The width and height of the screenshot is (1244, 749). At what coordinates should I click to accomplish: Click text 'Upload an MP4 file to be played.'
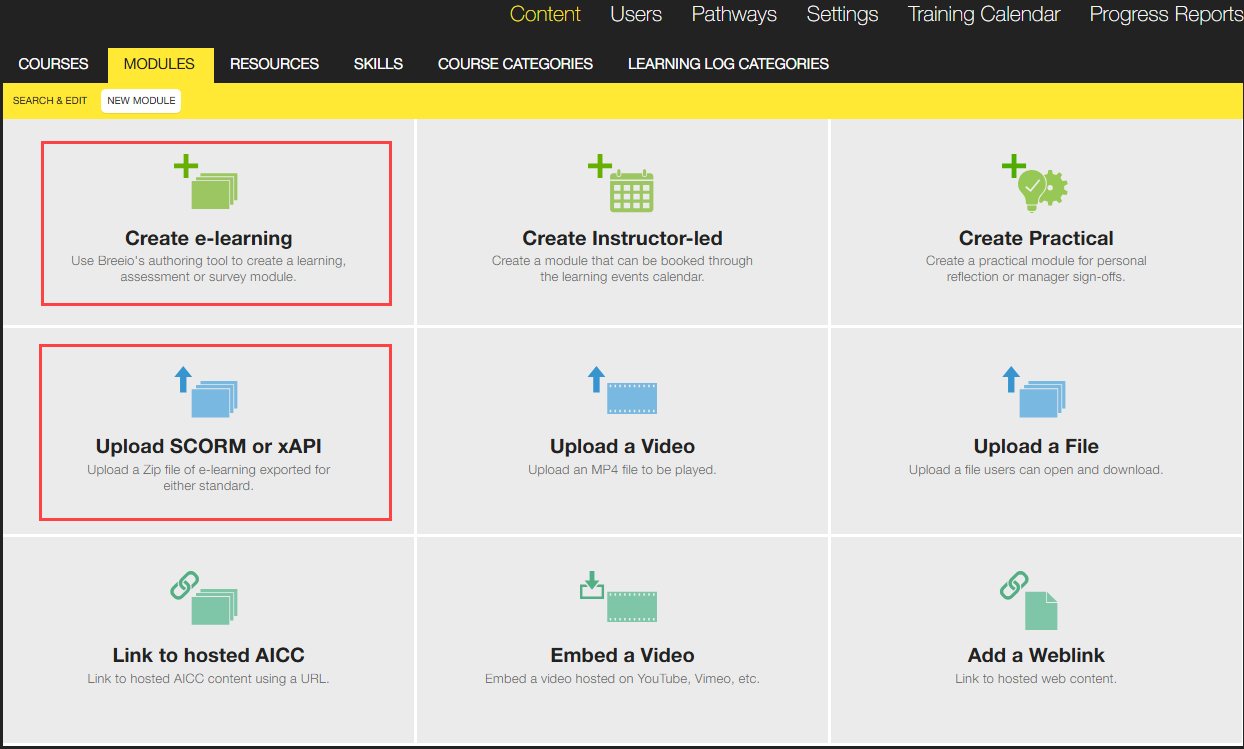coord(622,469)
